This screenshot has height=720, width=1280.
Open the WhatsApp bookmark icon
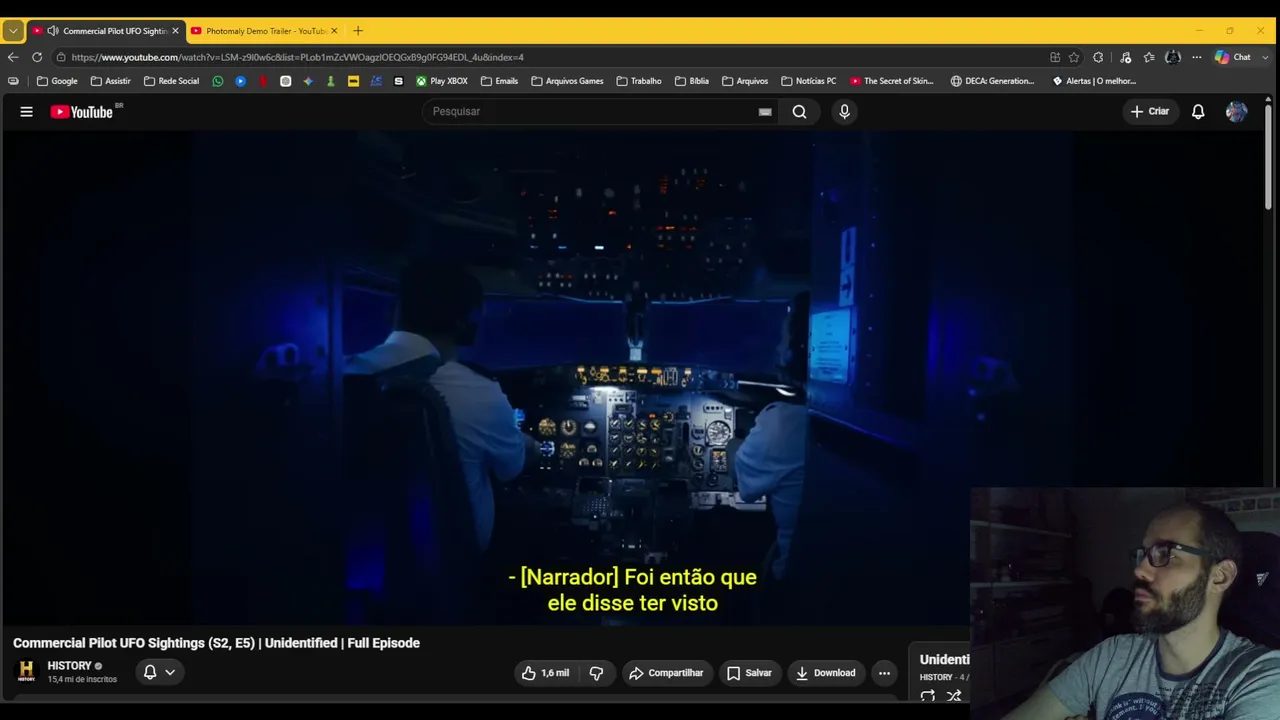pos(218,81)
